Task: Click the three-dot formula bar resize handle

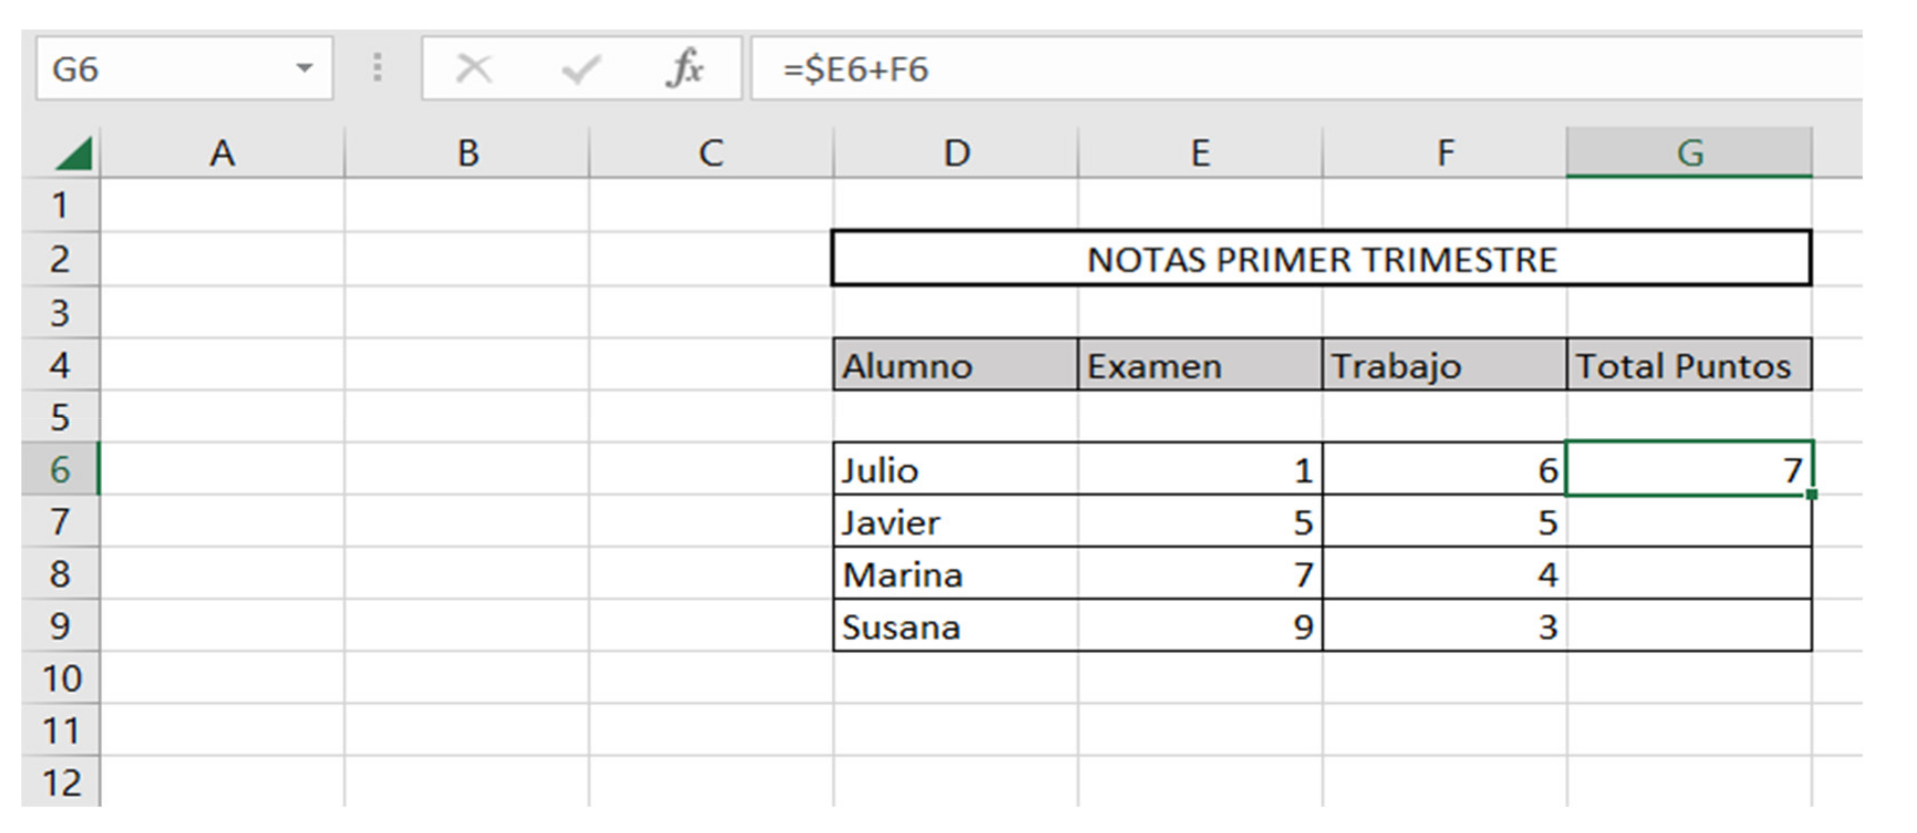Action: pos(377,68)
